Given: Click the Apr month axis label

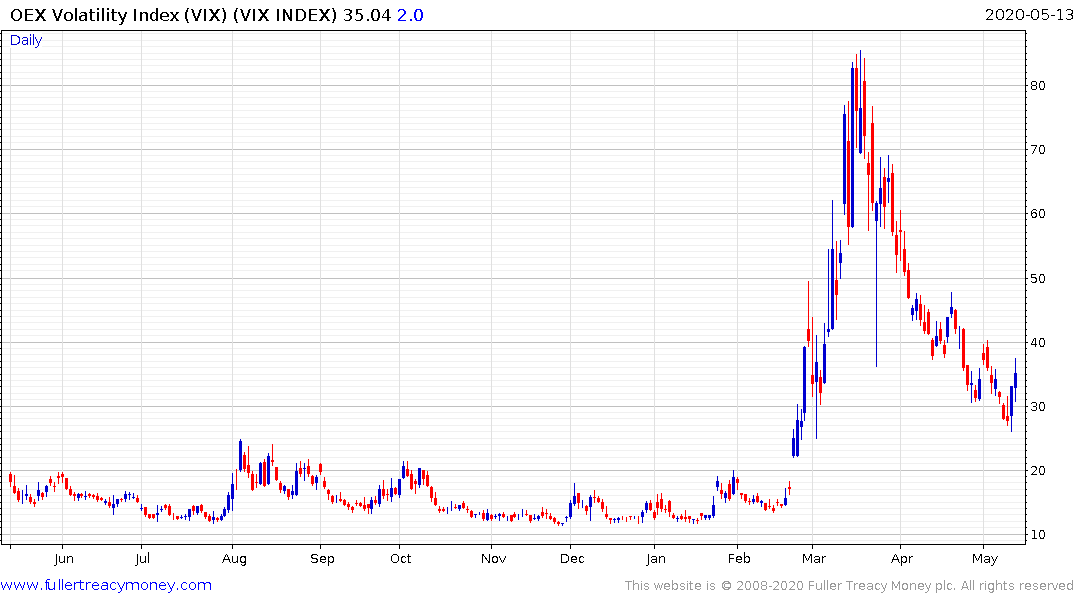Looking at the screenshot, I should 902,560.
